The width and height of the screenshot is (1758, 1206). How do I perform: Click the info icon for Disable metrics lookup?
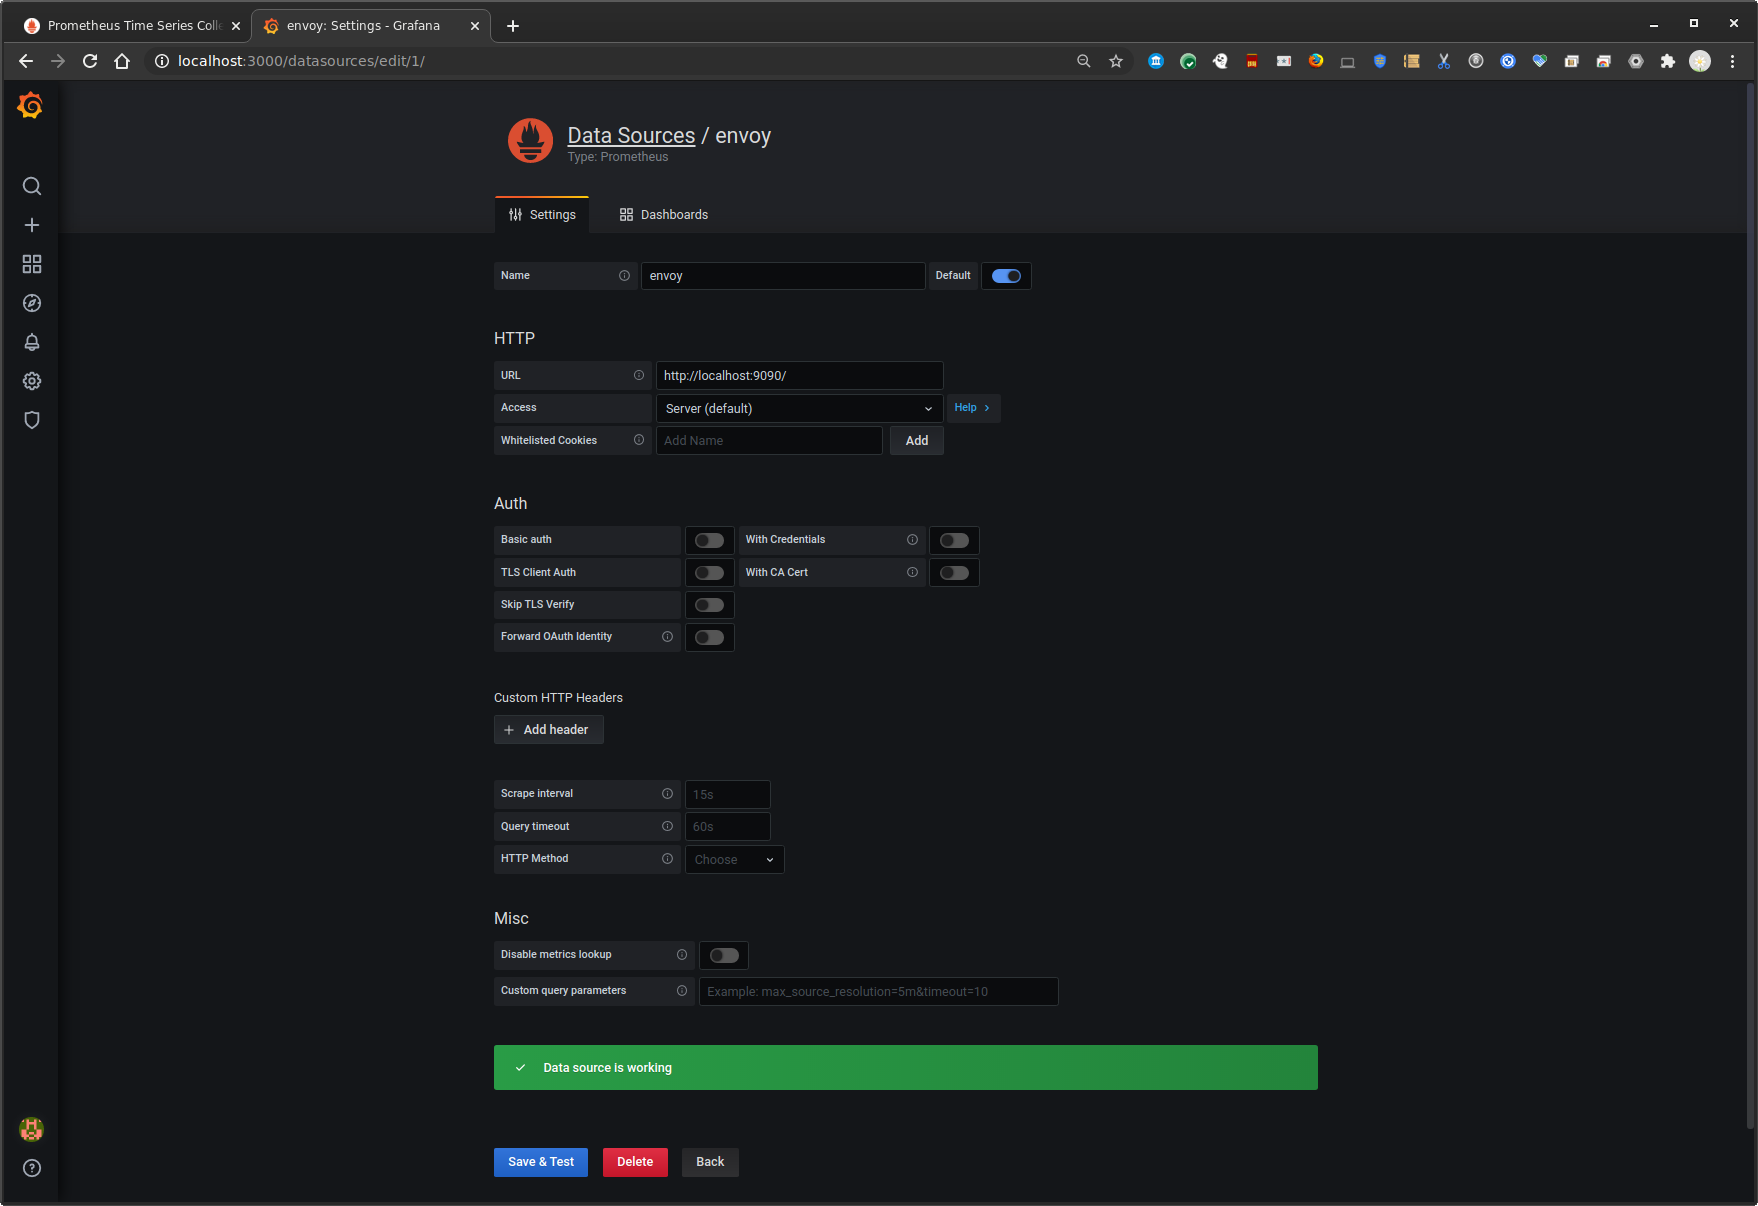pyautogui.click(x=682, y=955)
